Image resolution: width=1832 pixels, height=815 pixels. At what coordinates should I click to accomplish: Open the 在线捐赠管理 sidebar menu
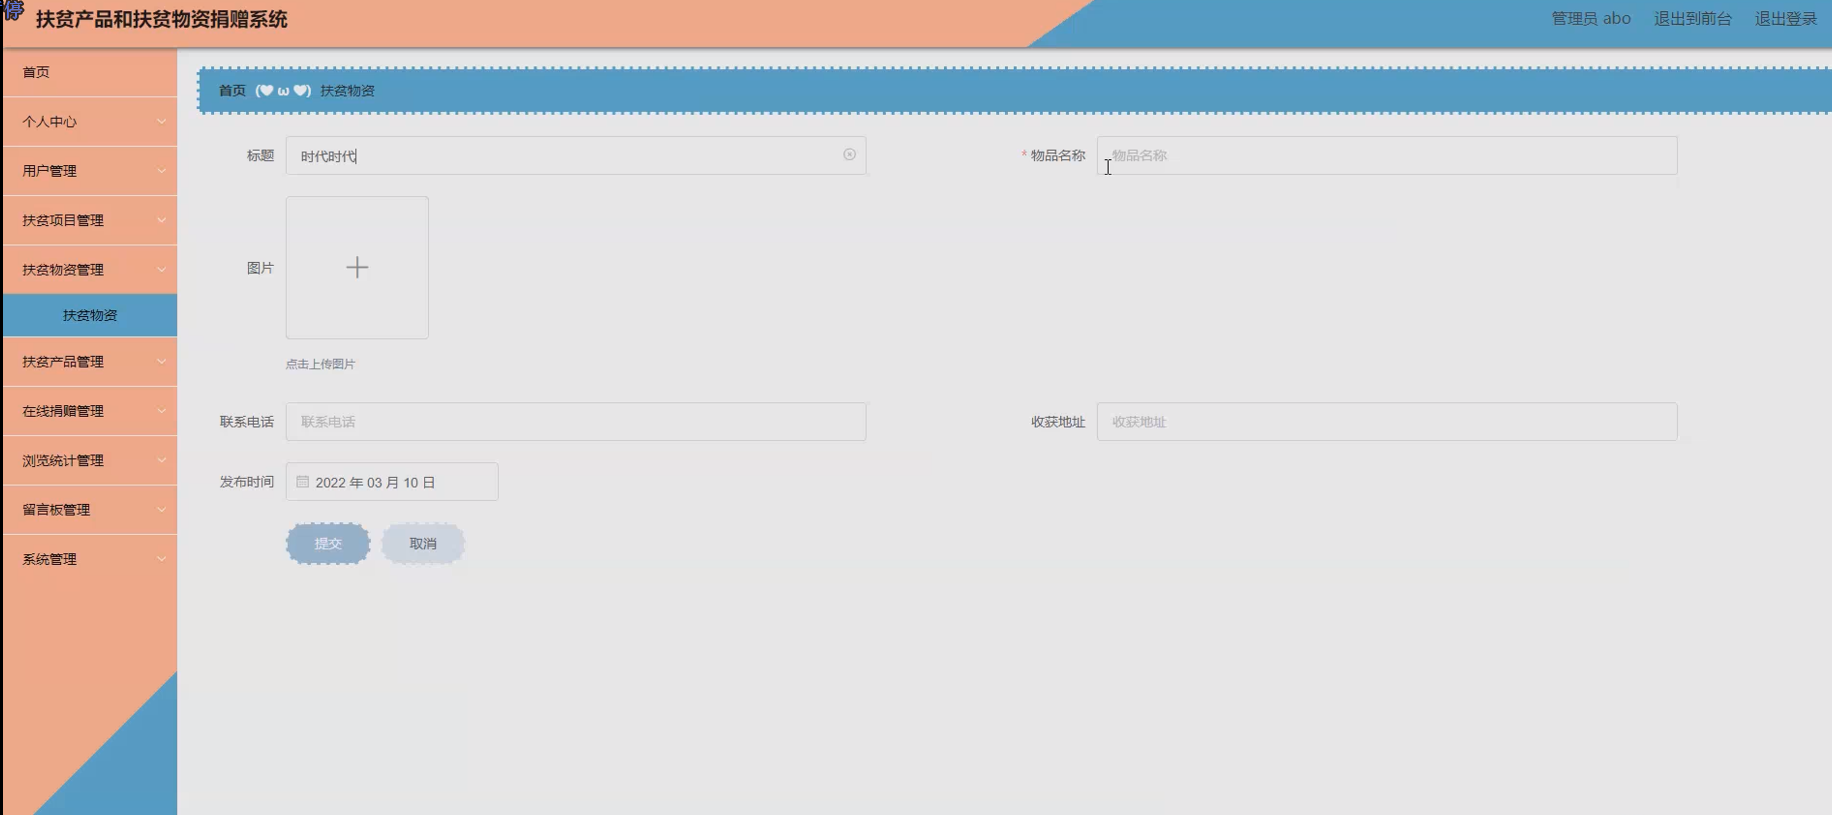pyautogui.click(x=90, y=411)
